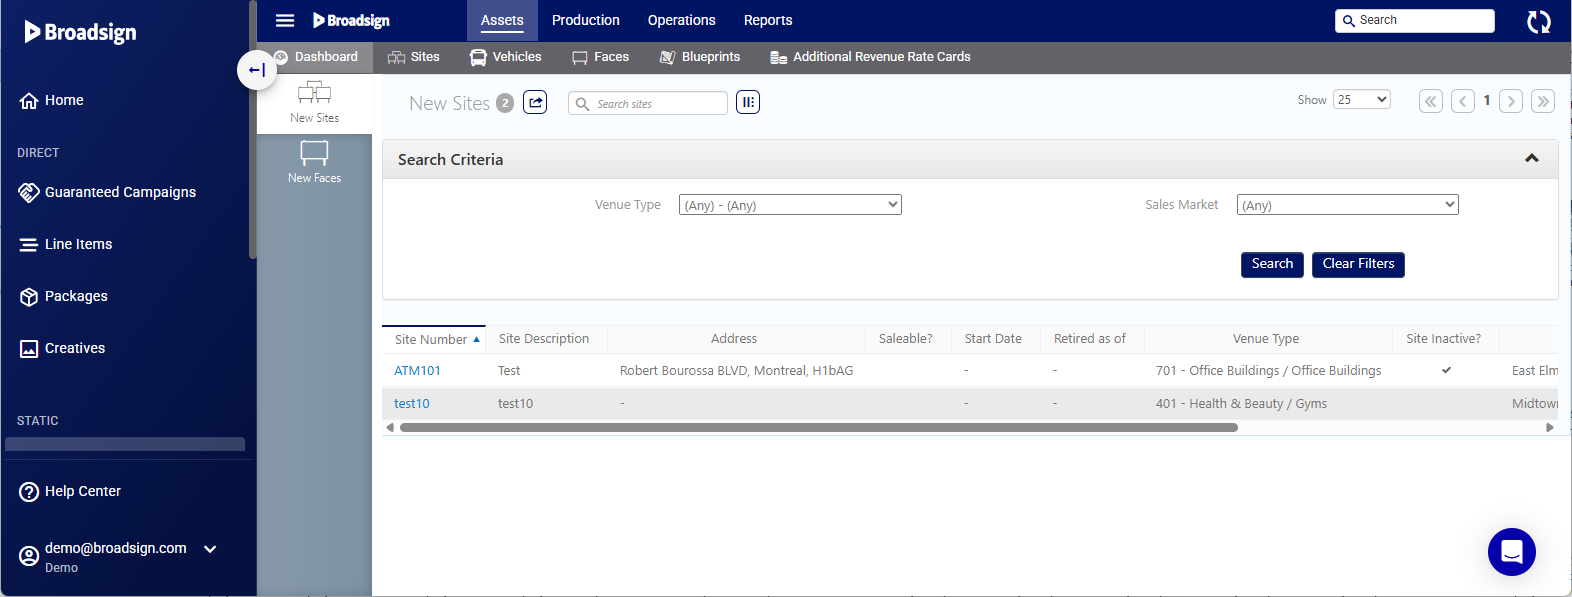
Task: Switch to the Production menu
Action: 585,20
